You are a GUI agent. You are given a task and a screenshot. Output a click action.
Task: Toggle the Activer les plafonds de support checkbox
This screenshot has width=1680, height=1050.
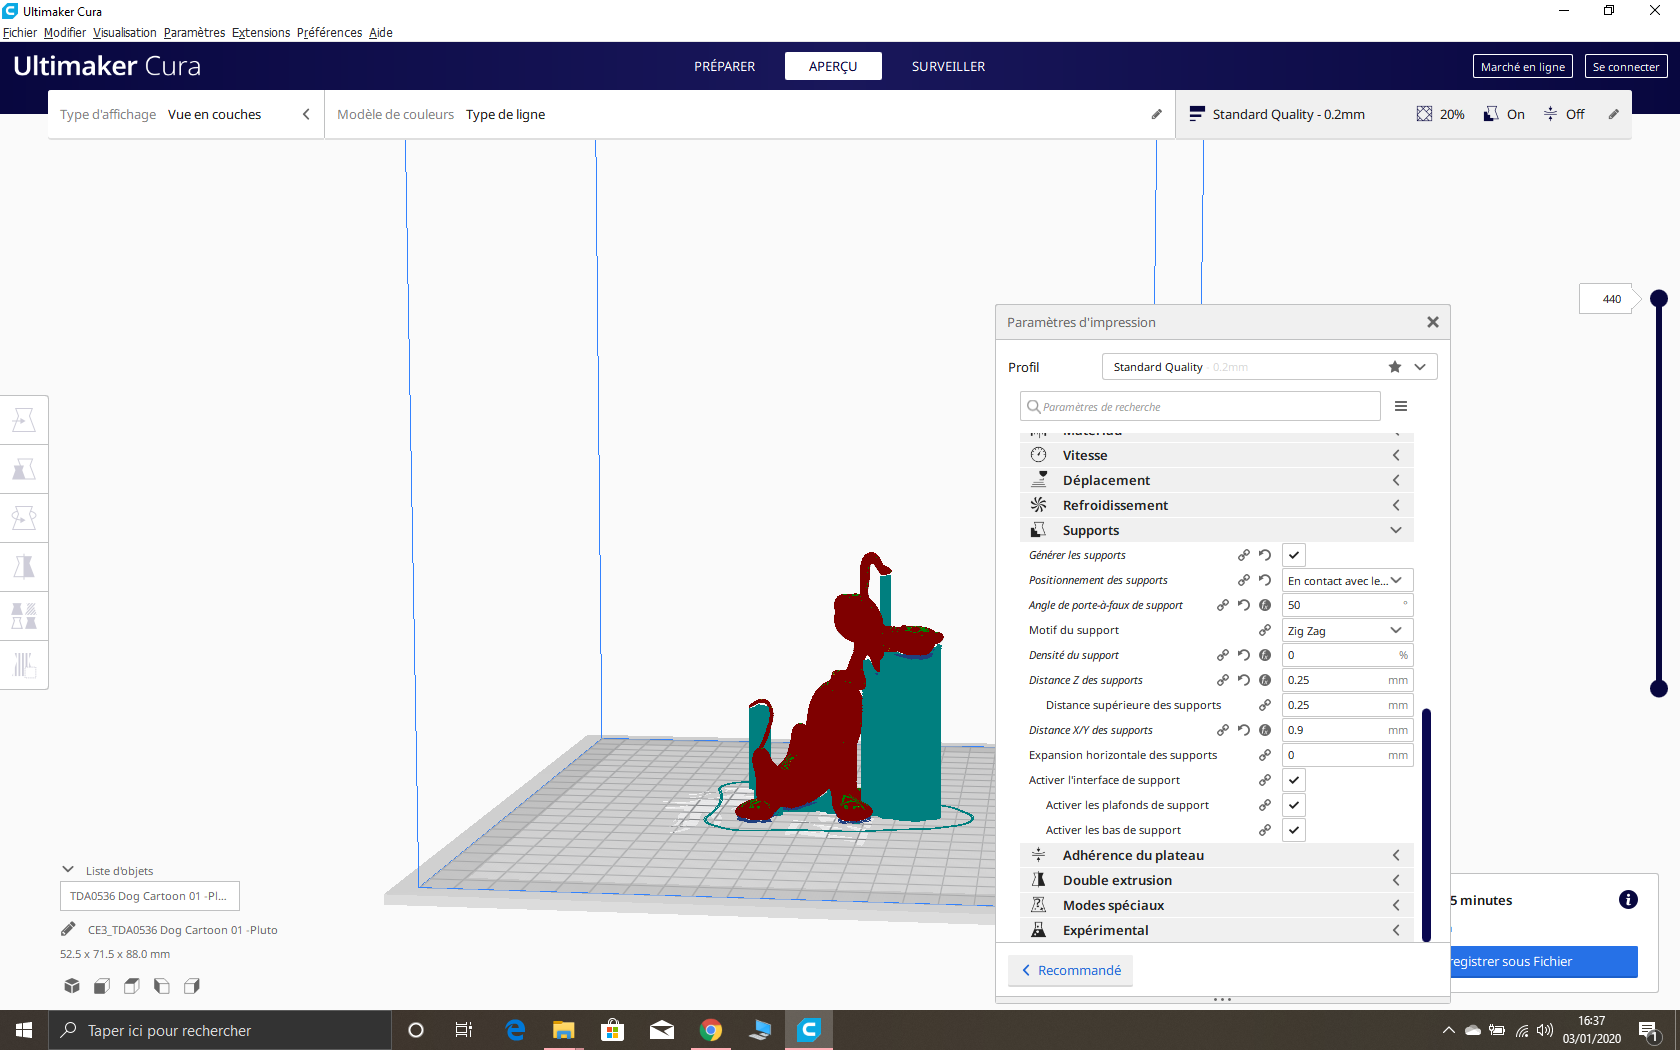(1294, 805)
